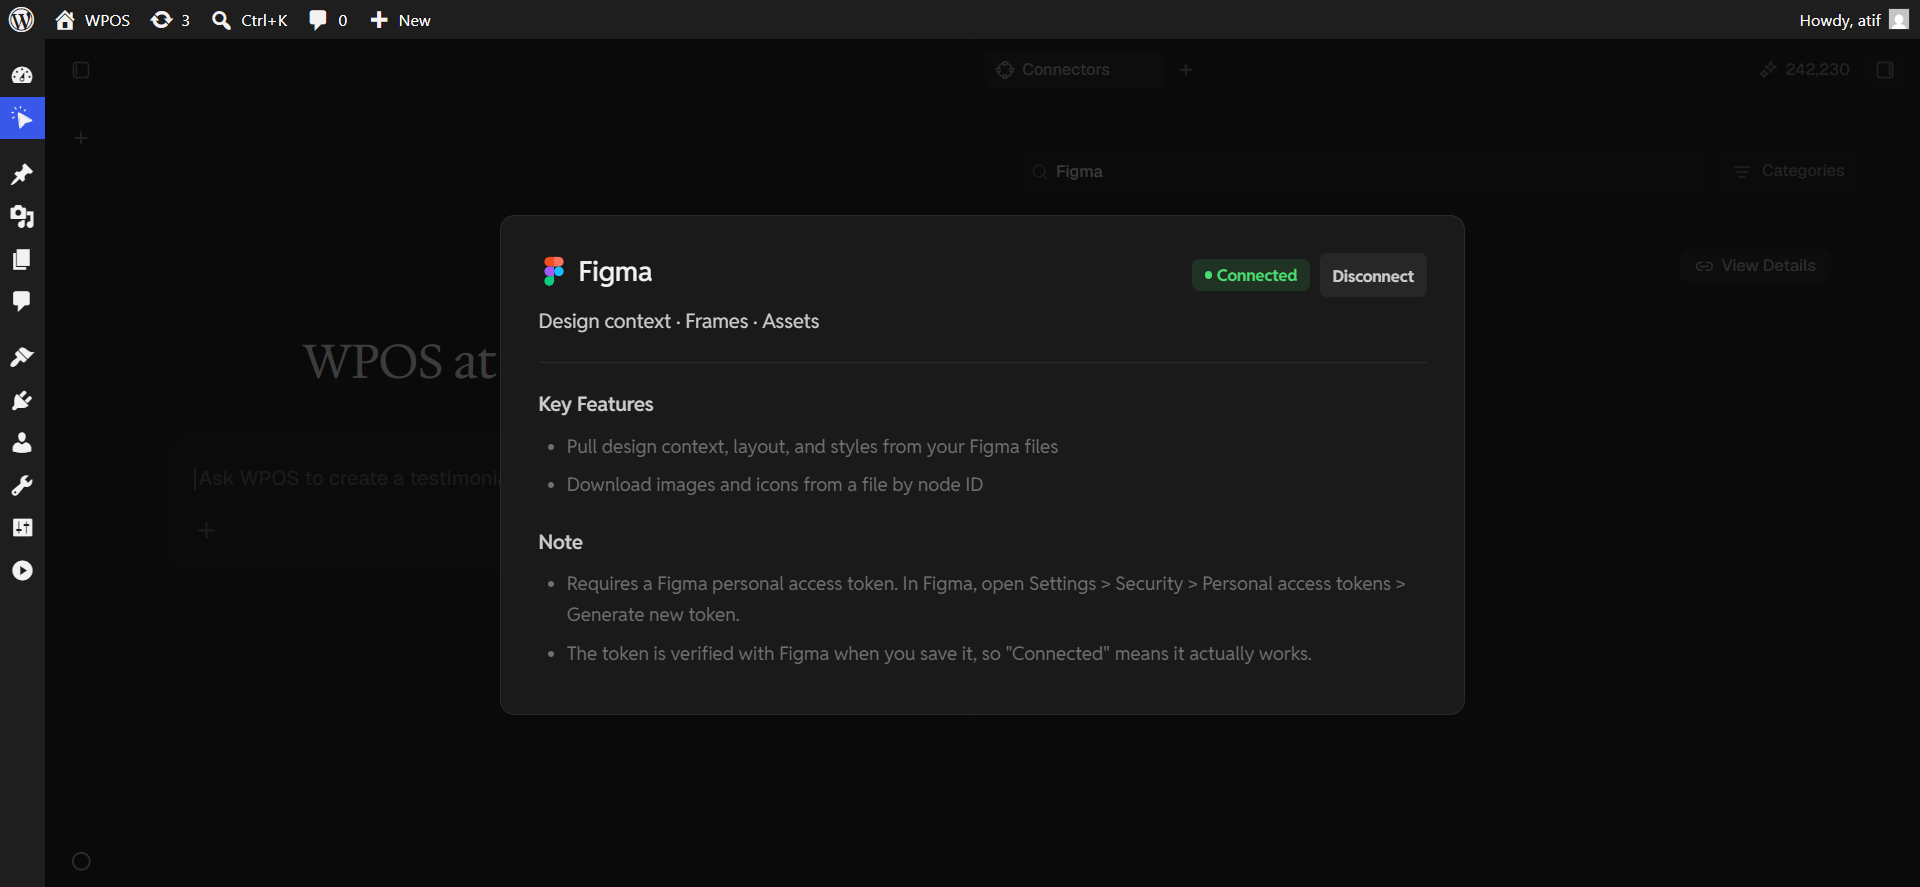The height and width of the screenshot is (887, 1920).
Task: Check the 242,230 credits counter
Action: (x=1805, y=70)
